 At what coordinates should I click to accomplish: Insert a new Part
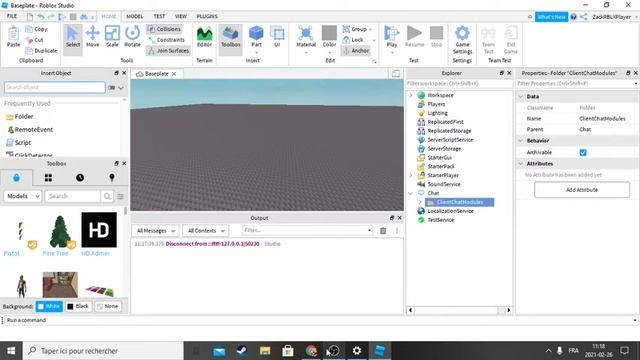tap(256, 37)
